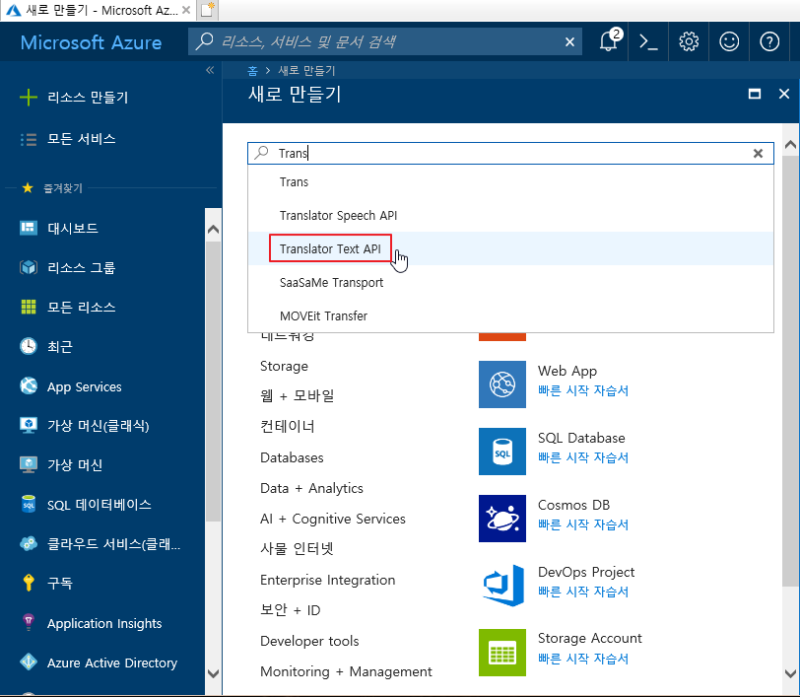
Task: Click the DevOps Project tile icon
Action: point(502,585)
